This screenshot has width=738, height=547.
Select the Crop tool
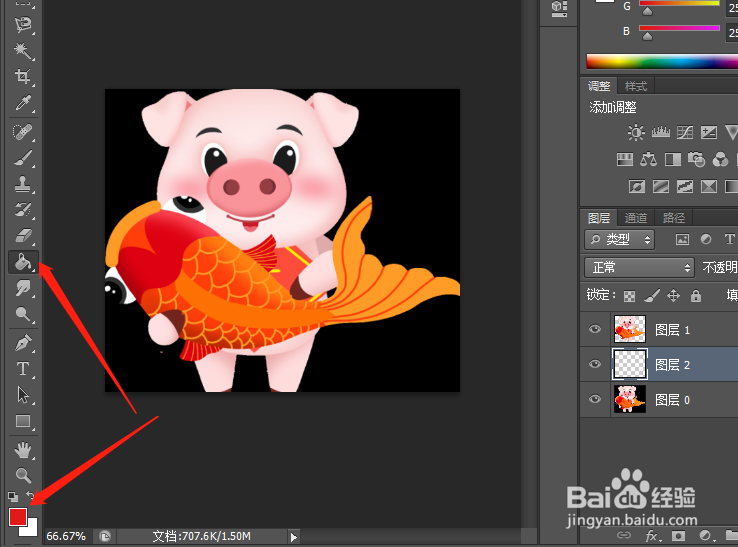[x=23, y=76]
